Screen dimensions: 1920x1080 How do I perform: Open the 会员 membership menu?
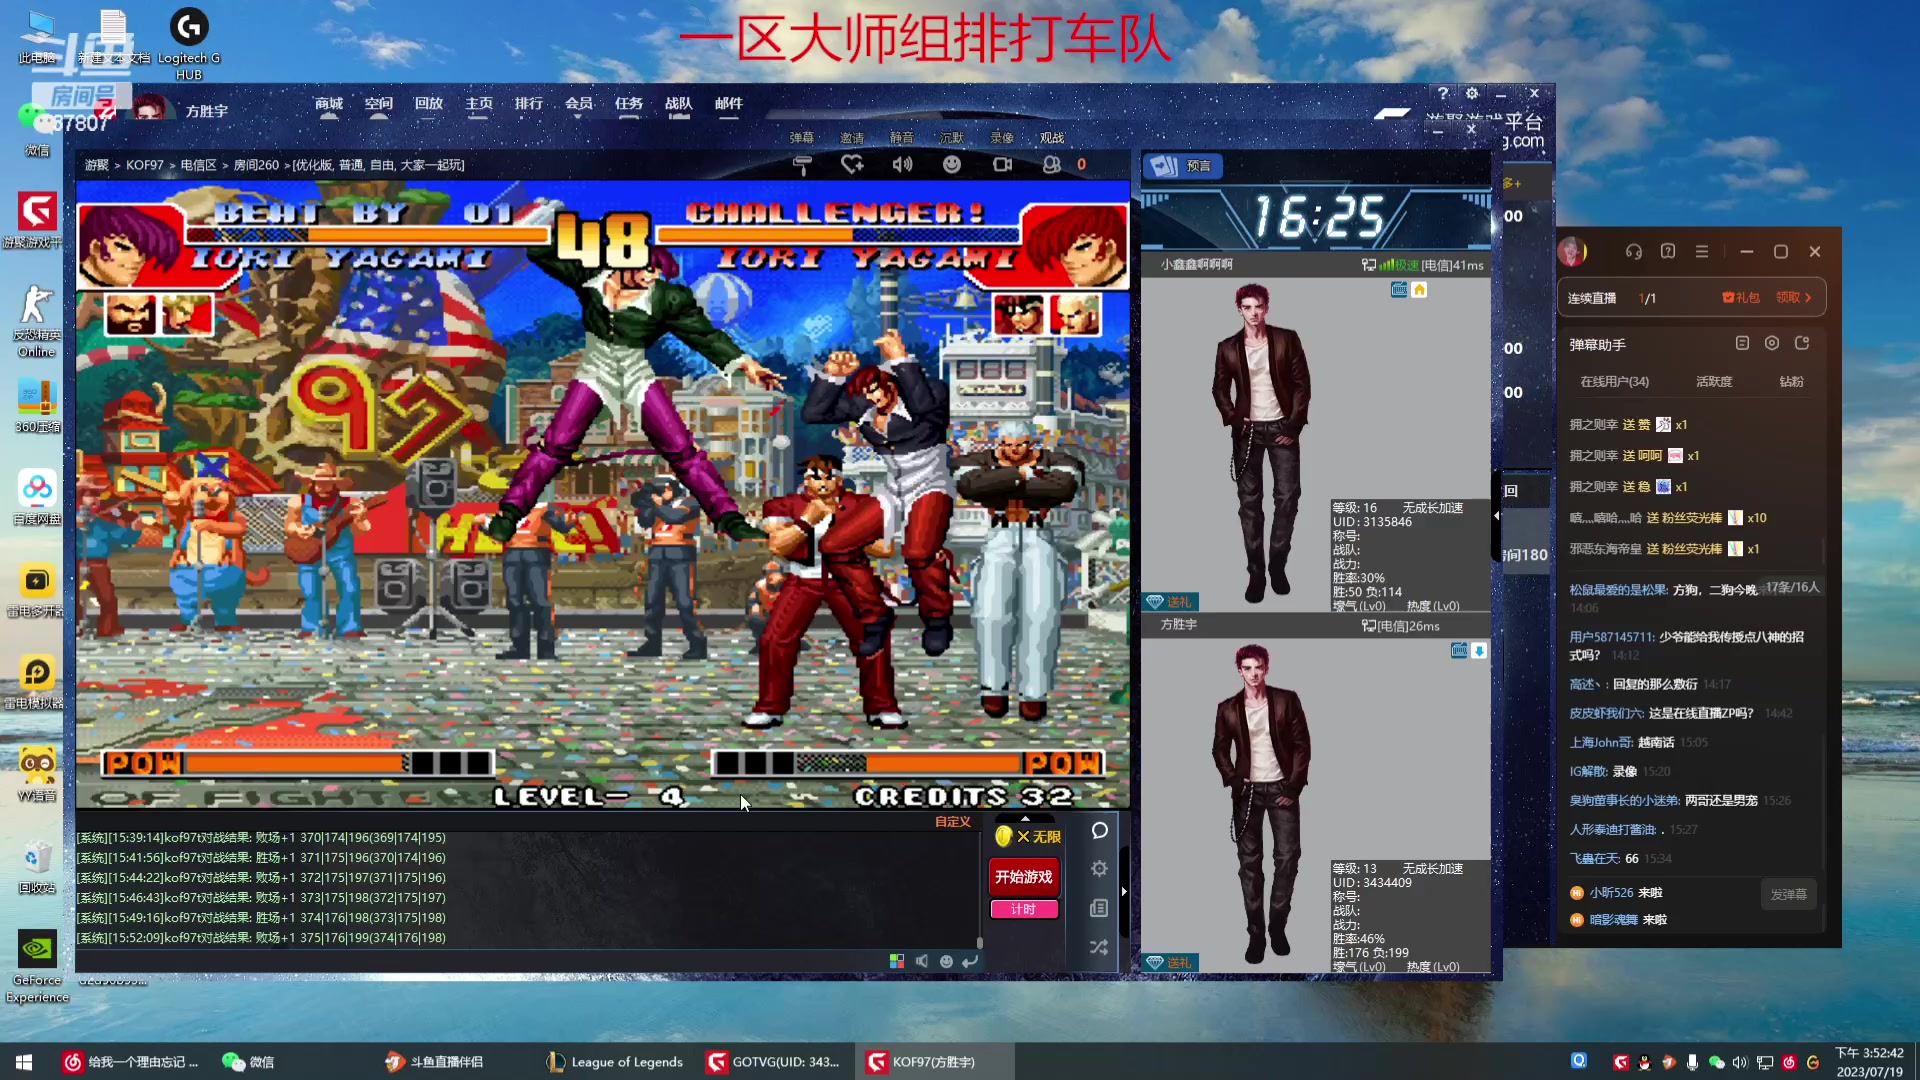579,104
